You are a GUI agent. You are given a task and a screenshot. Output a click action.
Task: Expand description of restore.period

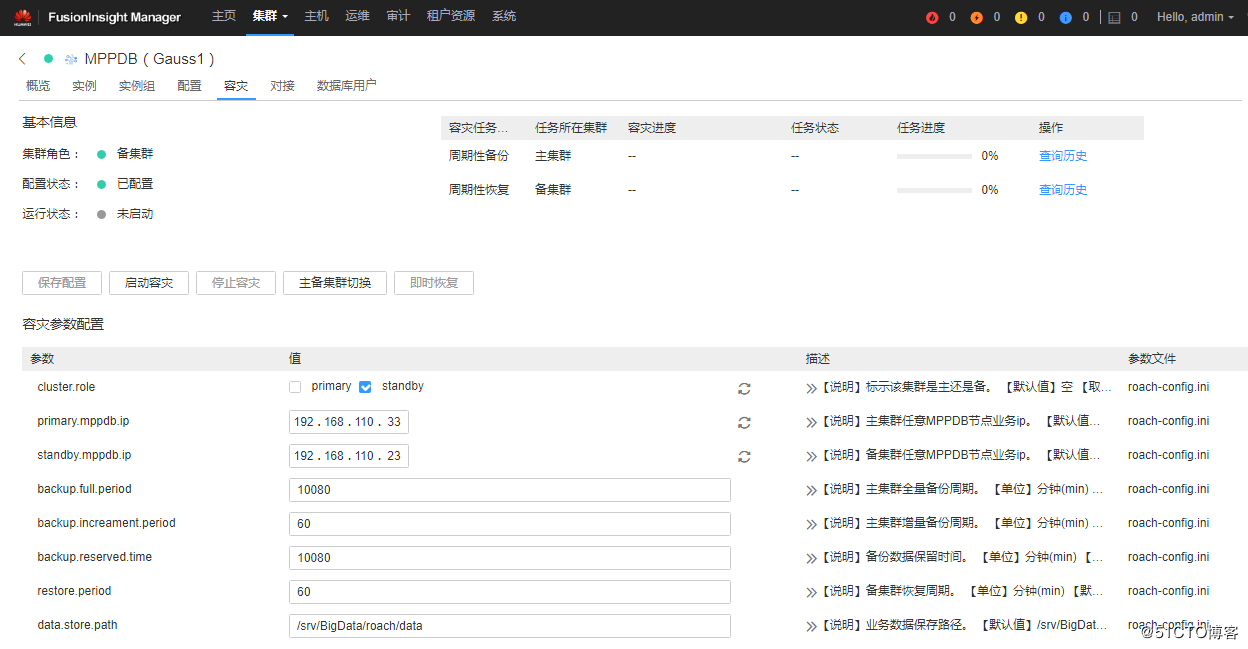point(812,592)
